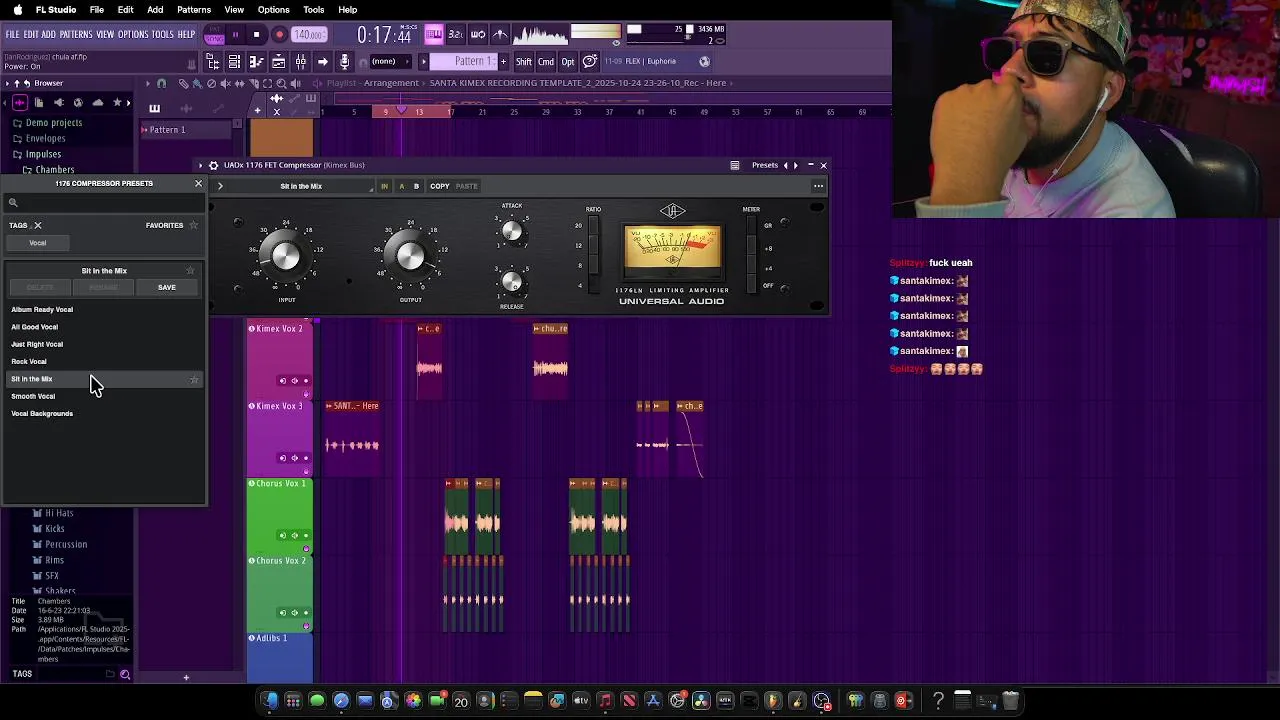The image size is (1280, 720).
Task: Favorite the Sit in the Mix row star
Action: click(x=194, y=380)
